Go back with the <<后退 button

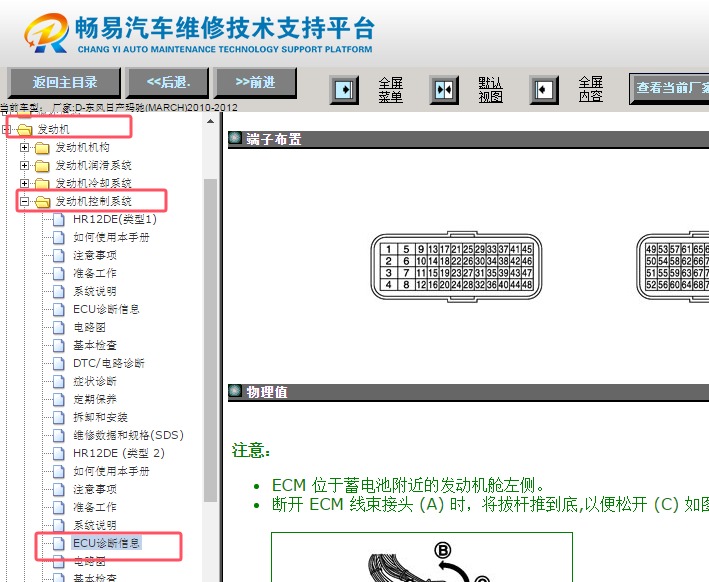click(x=168, y=83)
